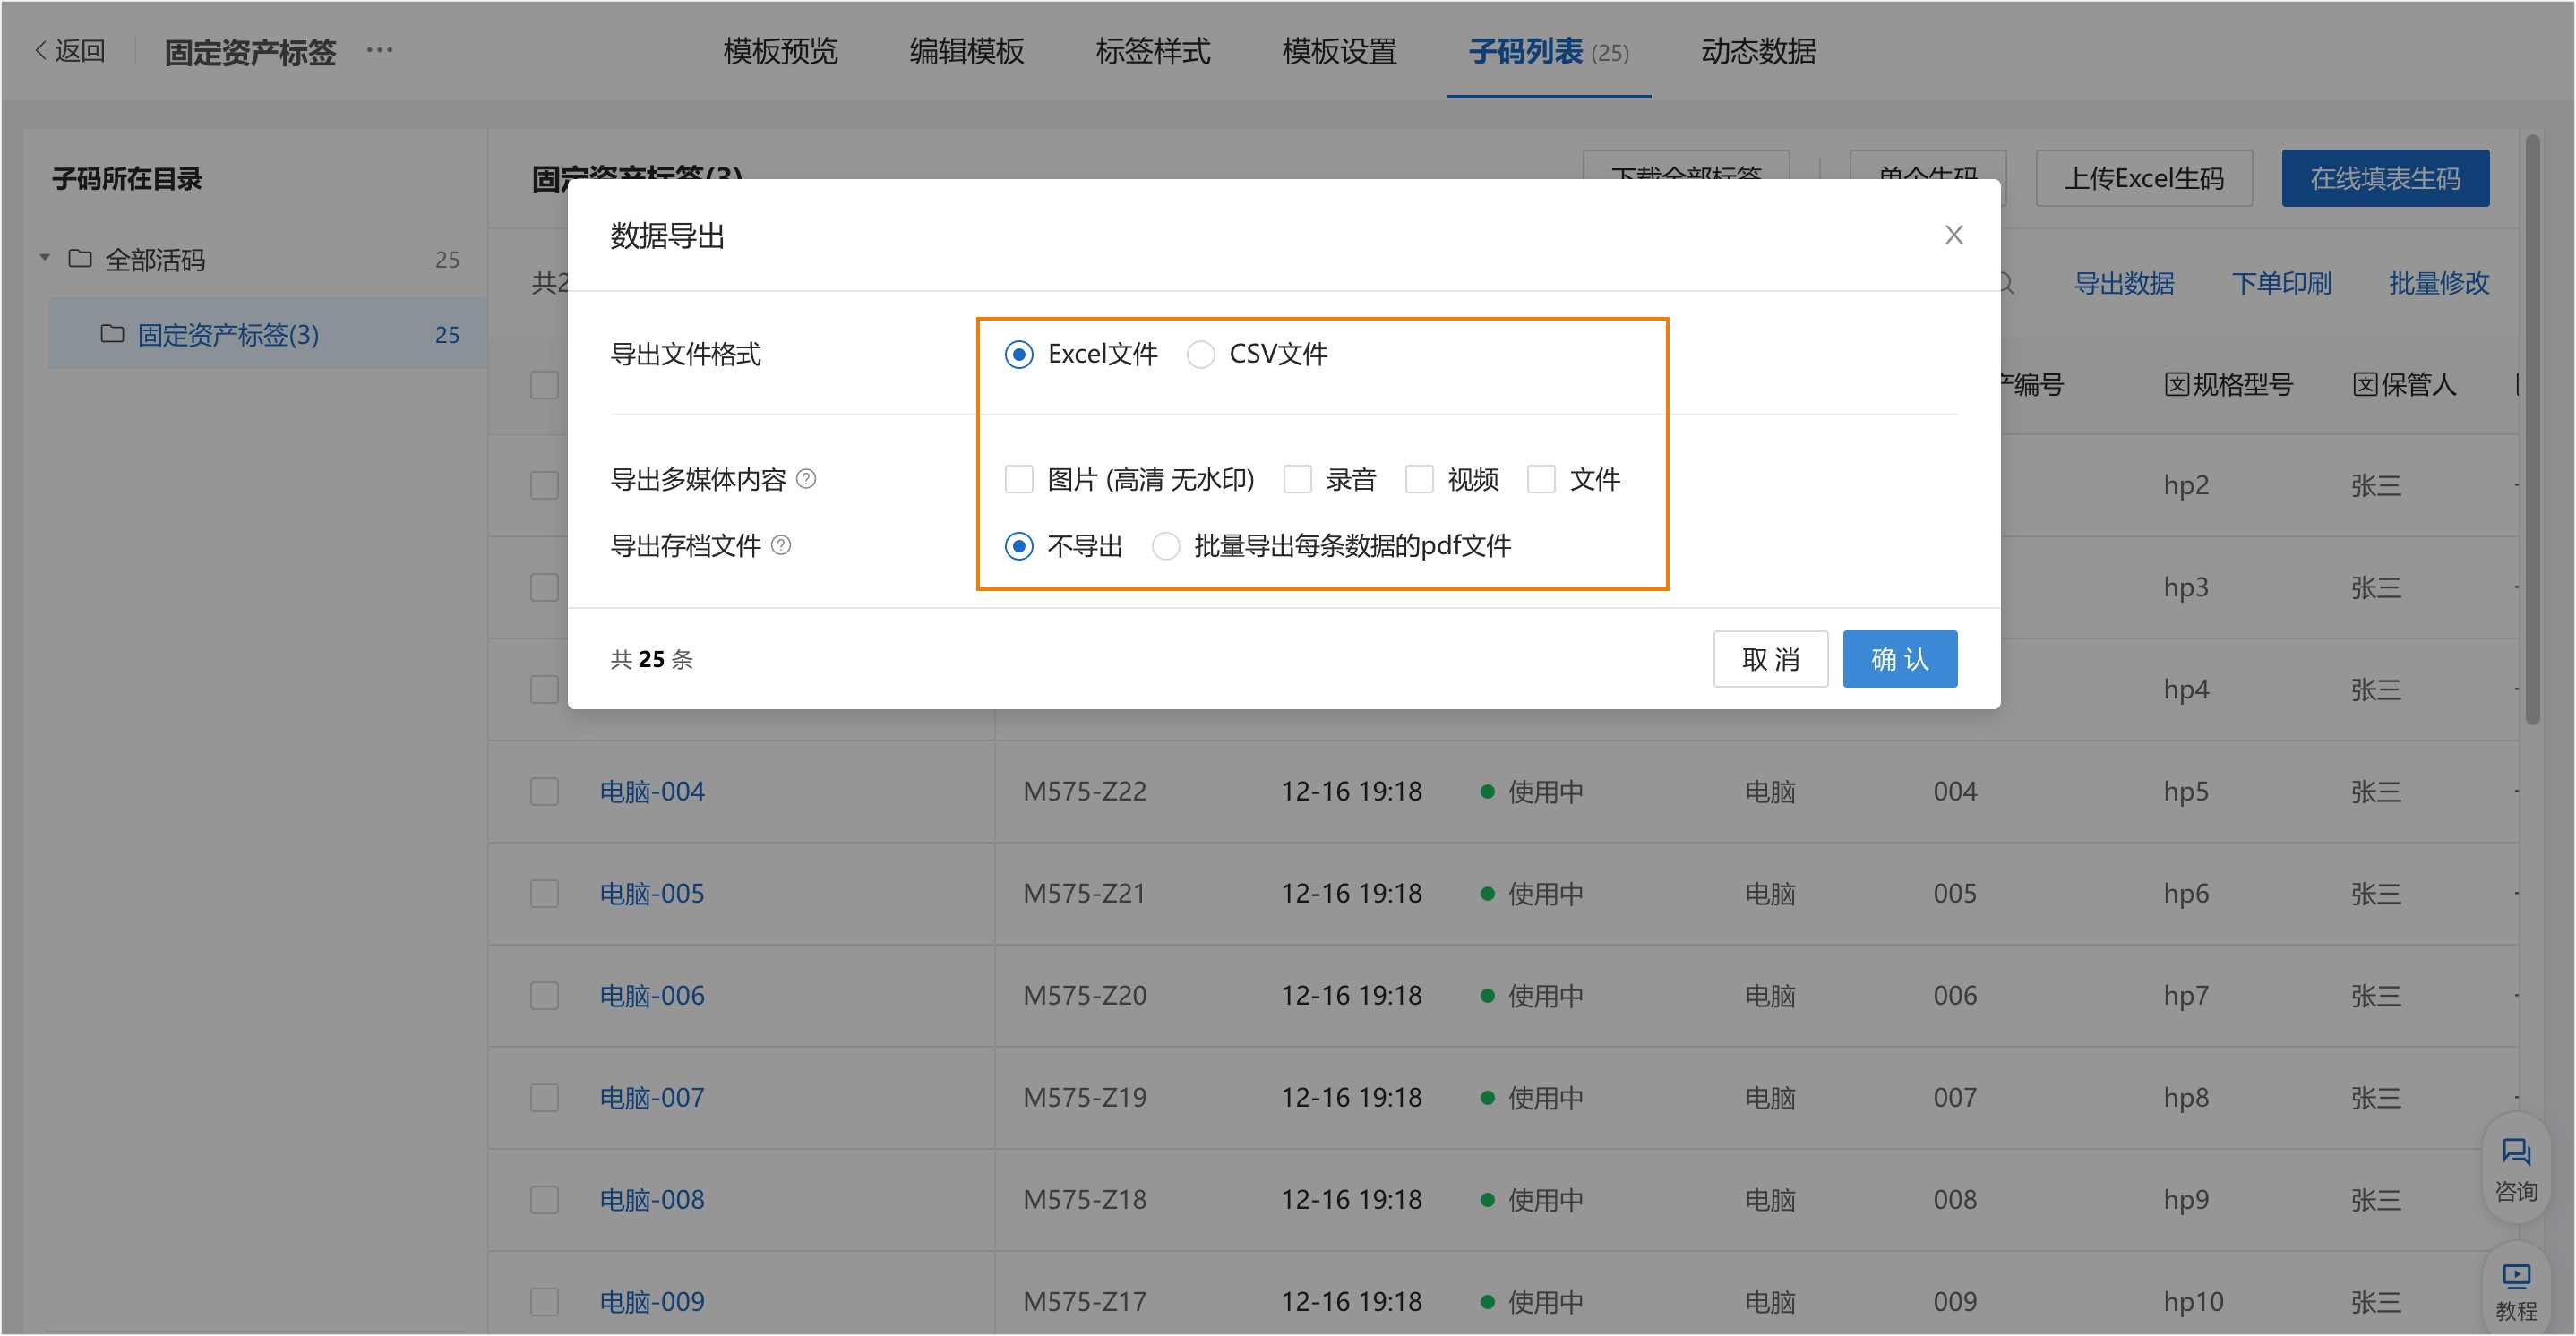Image resolution: width=2576 pixels, height=1336 pixels.
Task: Switch to 子码列表 tab
Action: coord(1548,51)
